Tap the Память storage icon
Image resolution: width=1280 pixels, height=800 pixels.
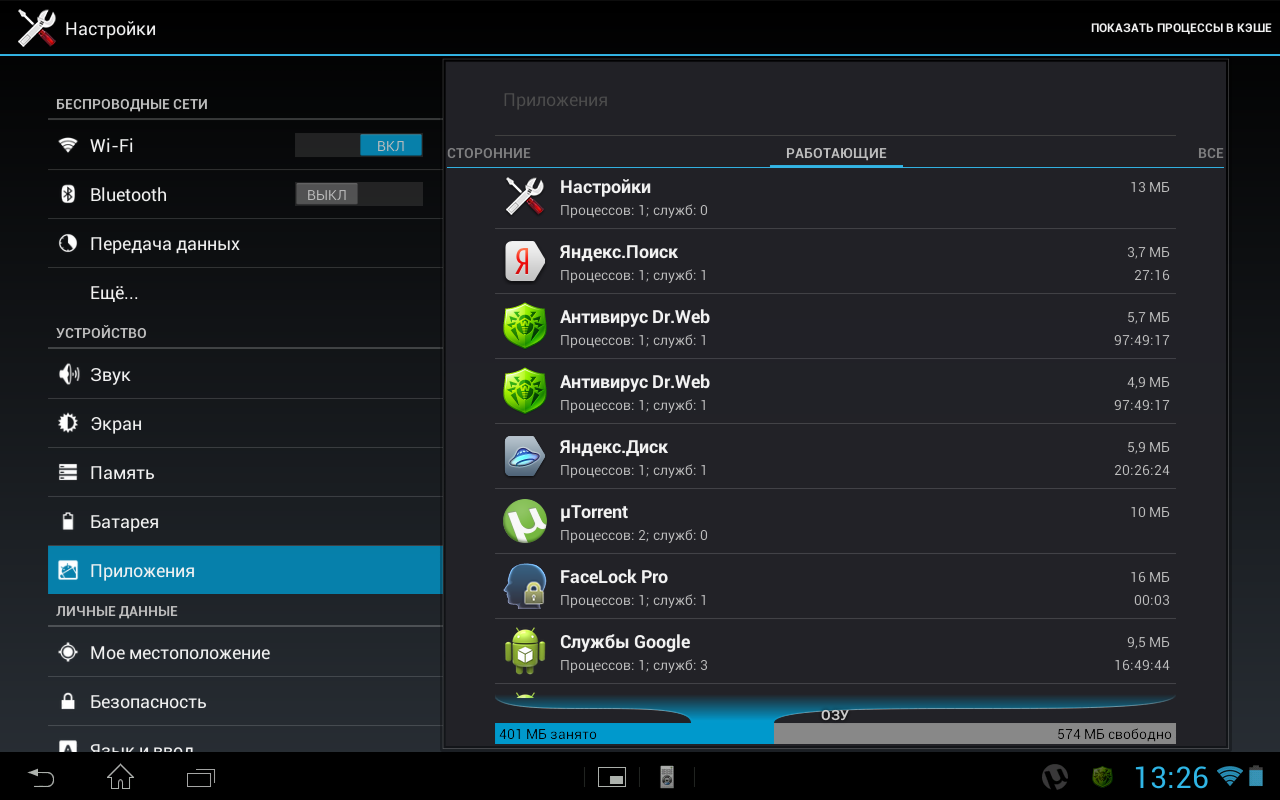tap(68, 472)
